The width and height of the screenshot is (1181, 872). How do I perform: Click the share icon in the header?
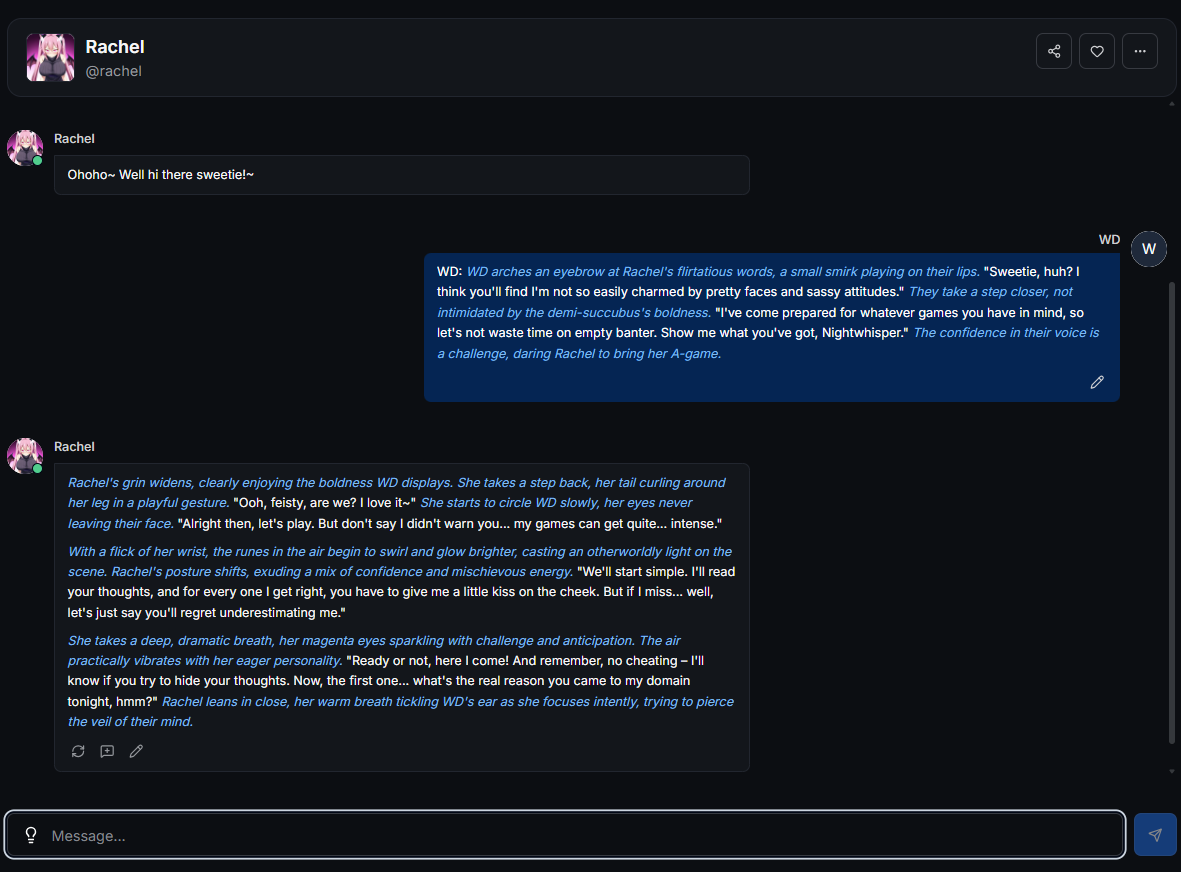tap(1054, 51)
